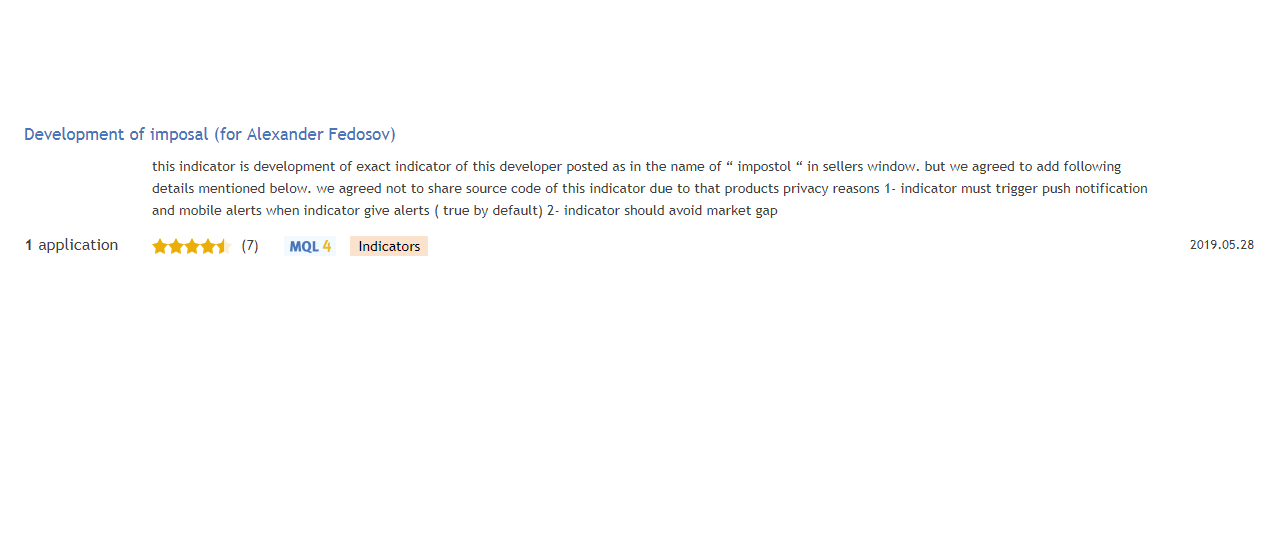Click the second rating star
This screenshot has width=1270, height=540.
[x=176, y=246]
